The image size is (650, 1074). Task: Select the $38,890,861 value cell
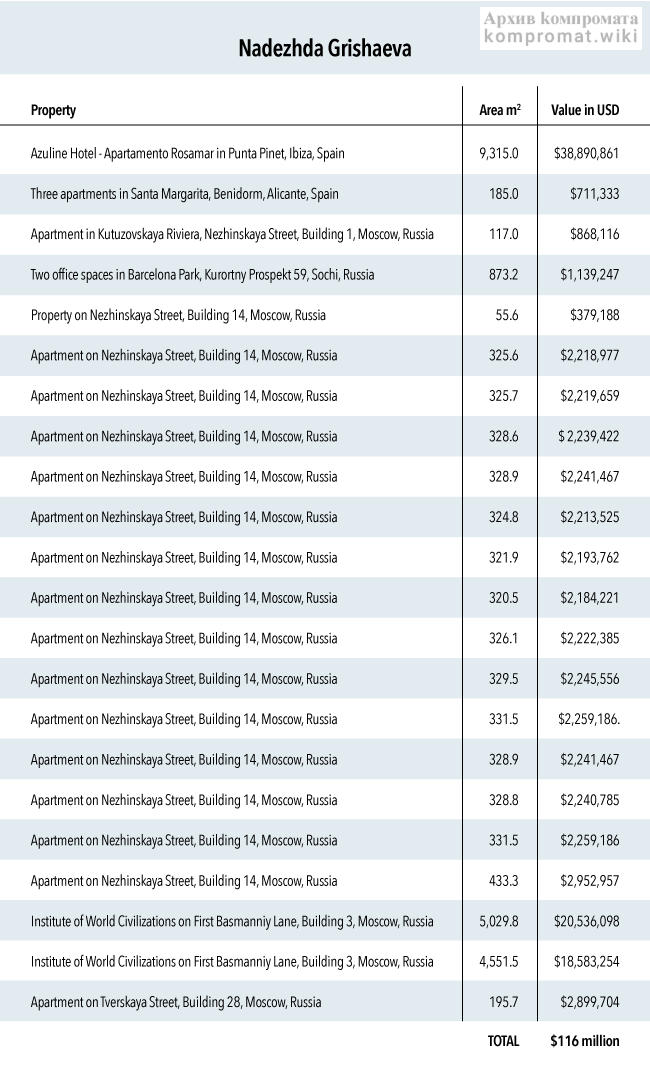click(x=586, y=154)
